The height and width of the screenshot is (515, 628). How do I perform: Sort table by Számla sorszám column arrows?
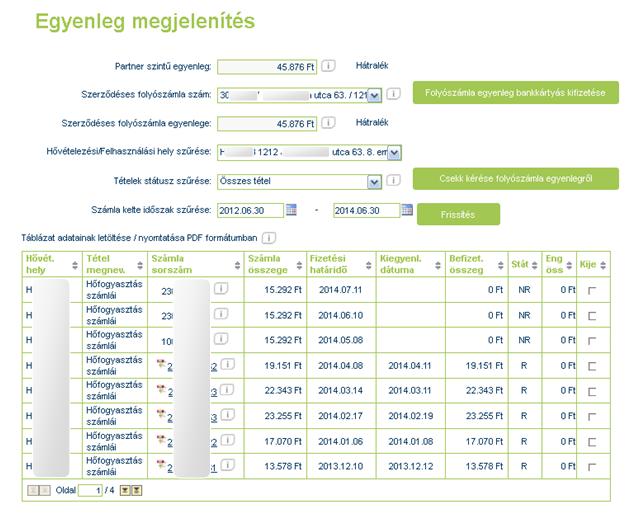[x=238, y=265]
